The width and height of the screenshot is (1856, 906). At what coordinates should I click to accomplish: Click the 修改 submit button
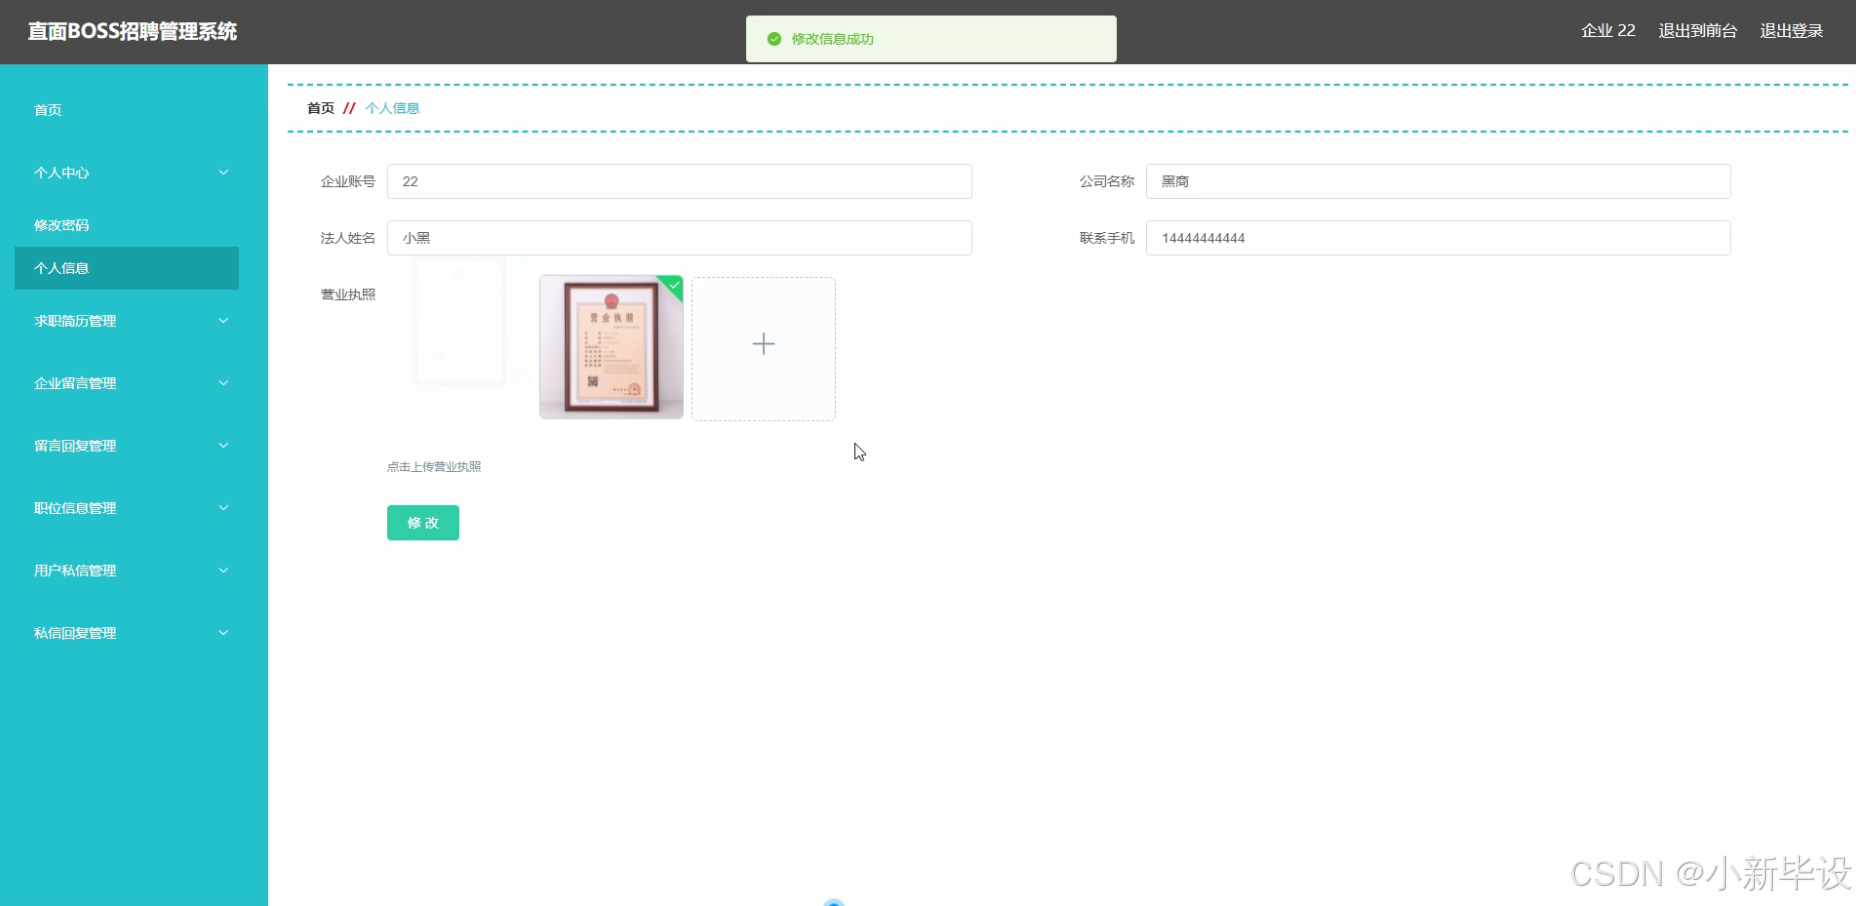click(x=422, y=522)
